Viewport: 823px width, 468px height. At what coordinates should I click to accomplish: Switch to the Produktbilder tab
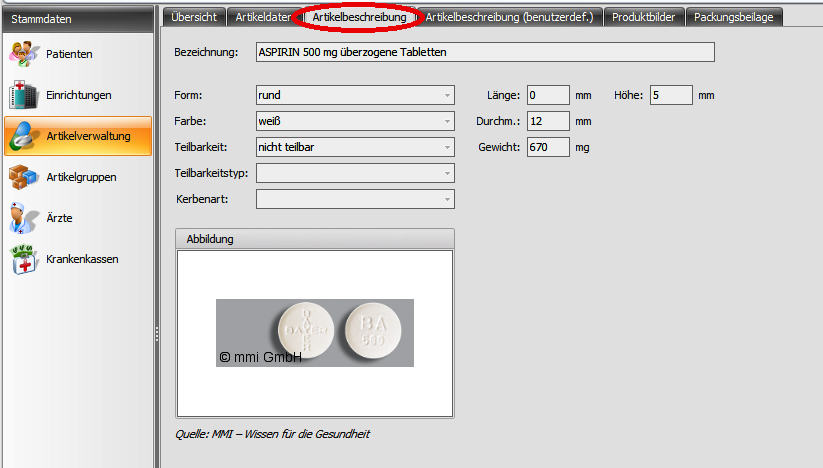coord(643,17)
